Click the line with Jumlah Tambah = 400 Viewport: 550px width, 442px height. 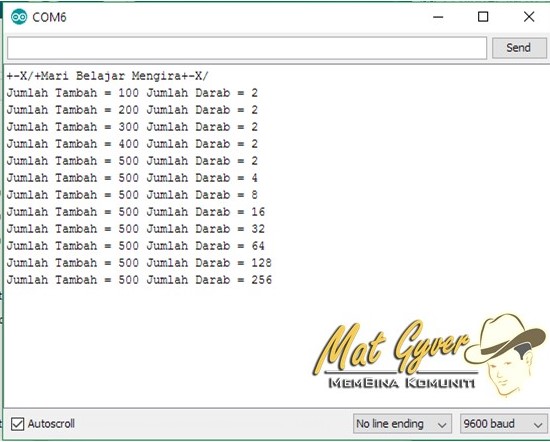pos(132,144)
